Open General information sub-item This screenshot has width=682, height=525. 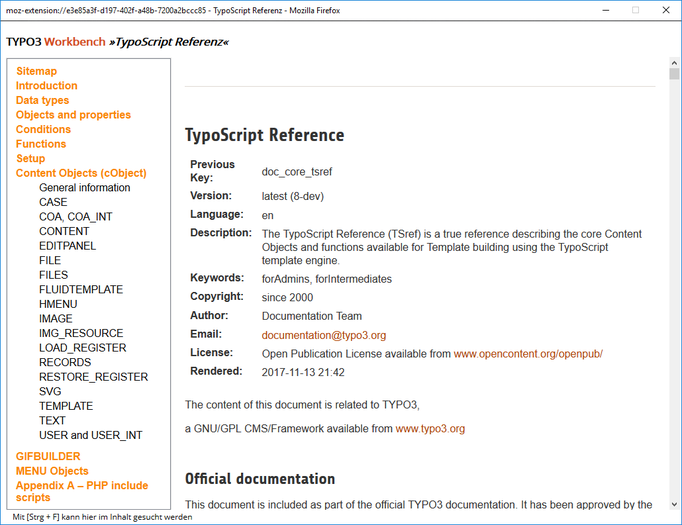tap(84, 188)
